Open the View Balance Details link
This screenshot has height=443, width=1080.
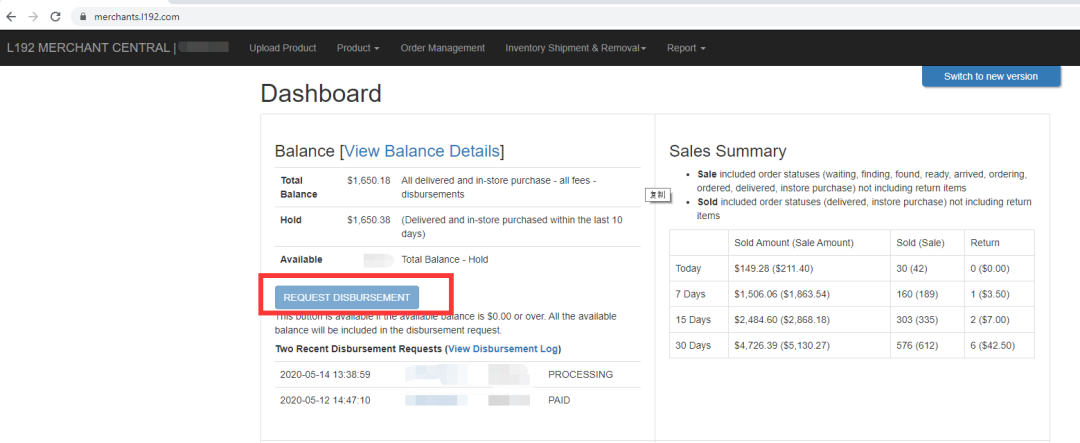pyautogui.click(x=422, y=151)
